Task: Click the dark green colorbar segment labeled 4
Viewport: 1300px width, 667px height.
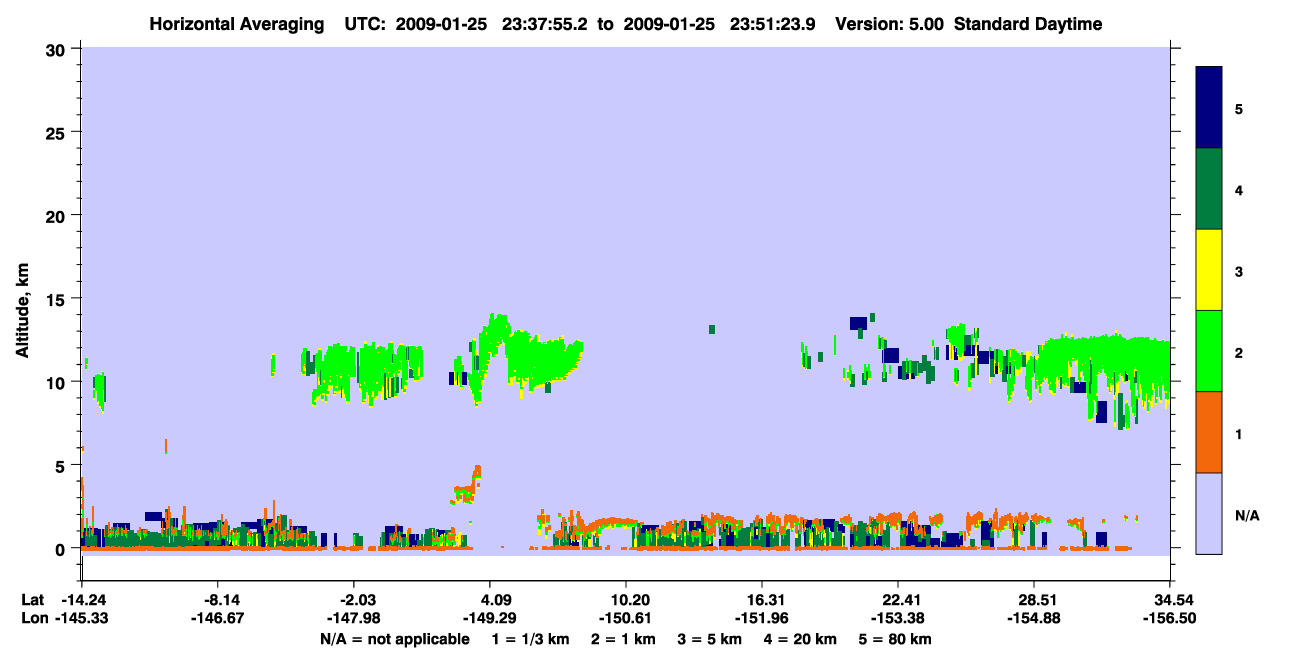Action: 1209,189
